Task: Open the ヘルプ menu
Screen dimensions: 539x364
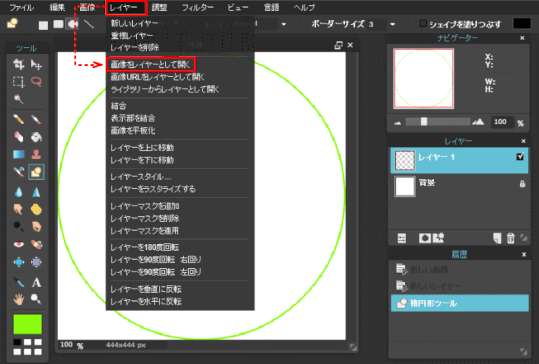Action: tap(304, 8)
